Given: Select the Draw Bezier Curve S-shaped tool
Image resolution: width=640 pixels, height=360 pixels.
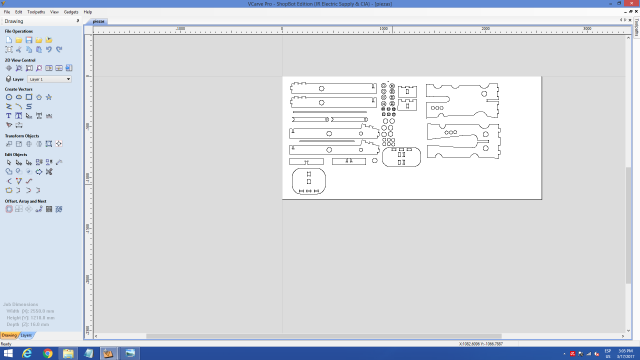Looking at the screenshot, I should coord(29,107).
